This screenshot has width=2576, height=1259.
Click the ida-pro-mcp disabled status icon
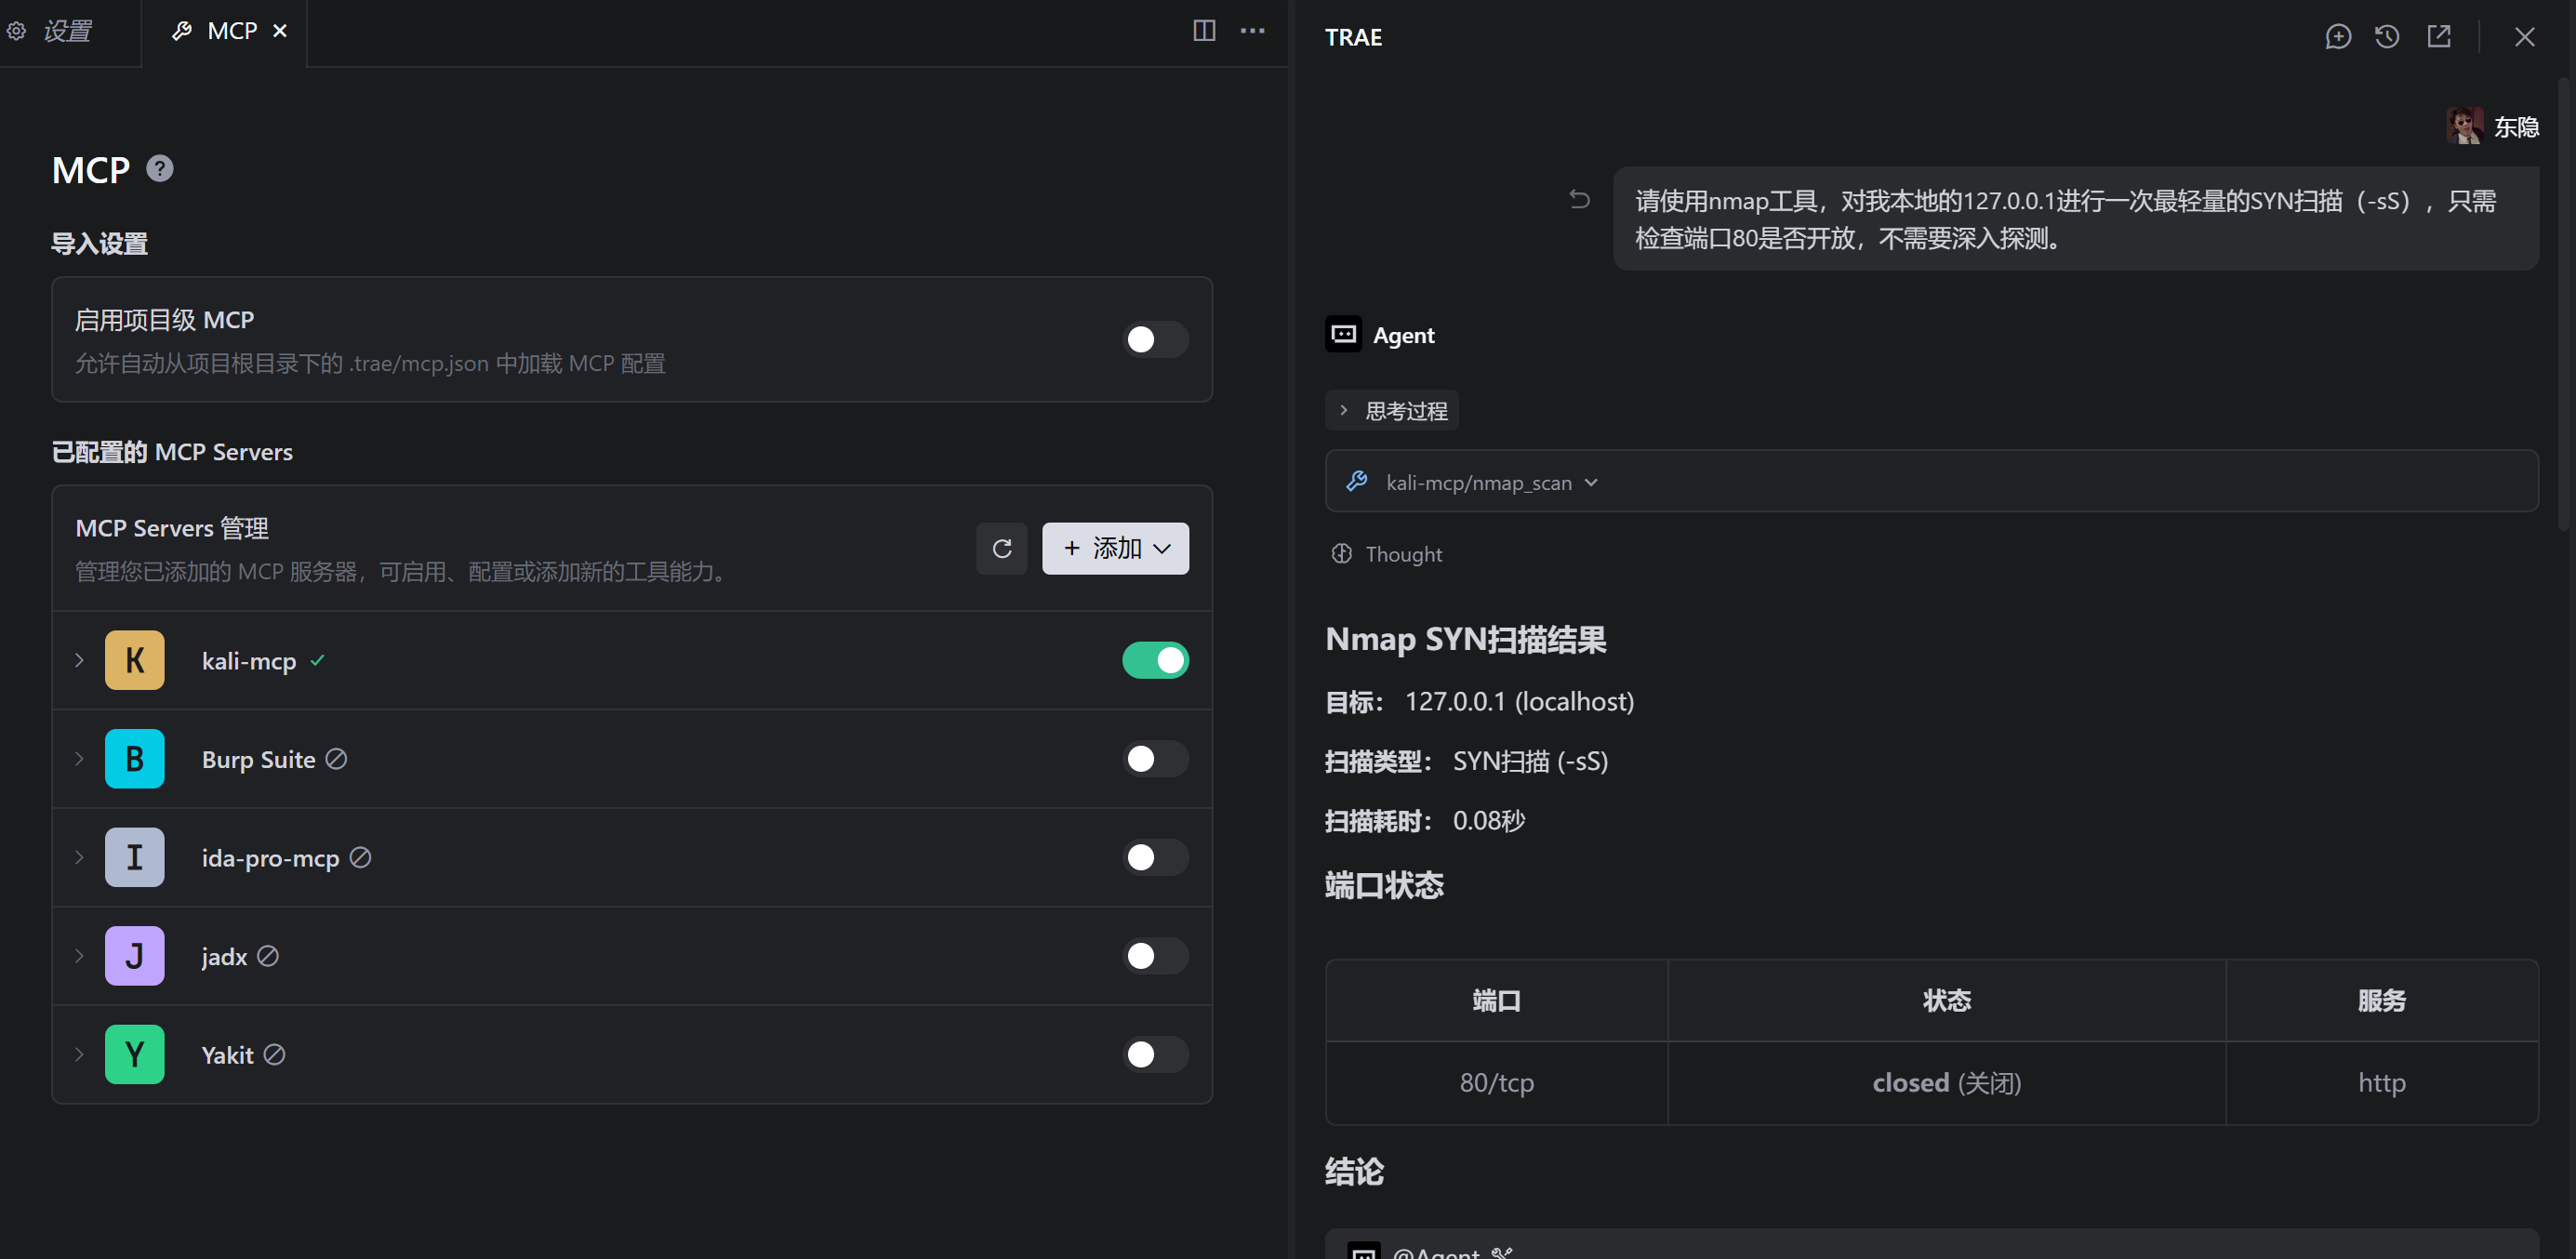360,857
